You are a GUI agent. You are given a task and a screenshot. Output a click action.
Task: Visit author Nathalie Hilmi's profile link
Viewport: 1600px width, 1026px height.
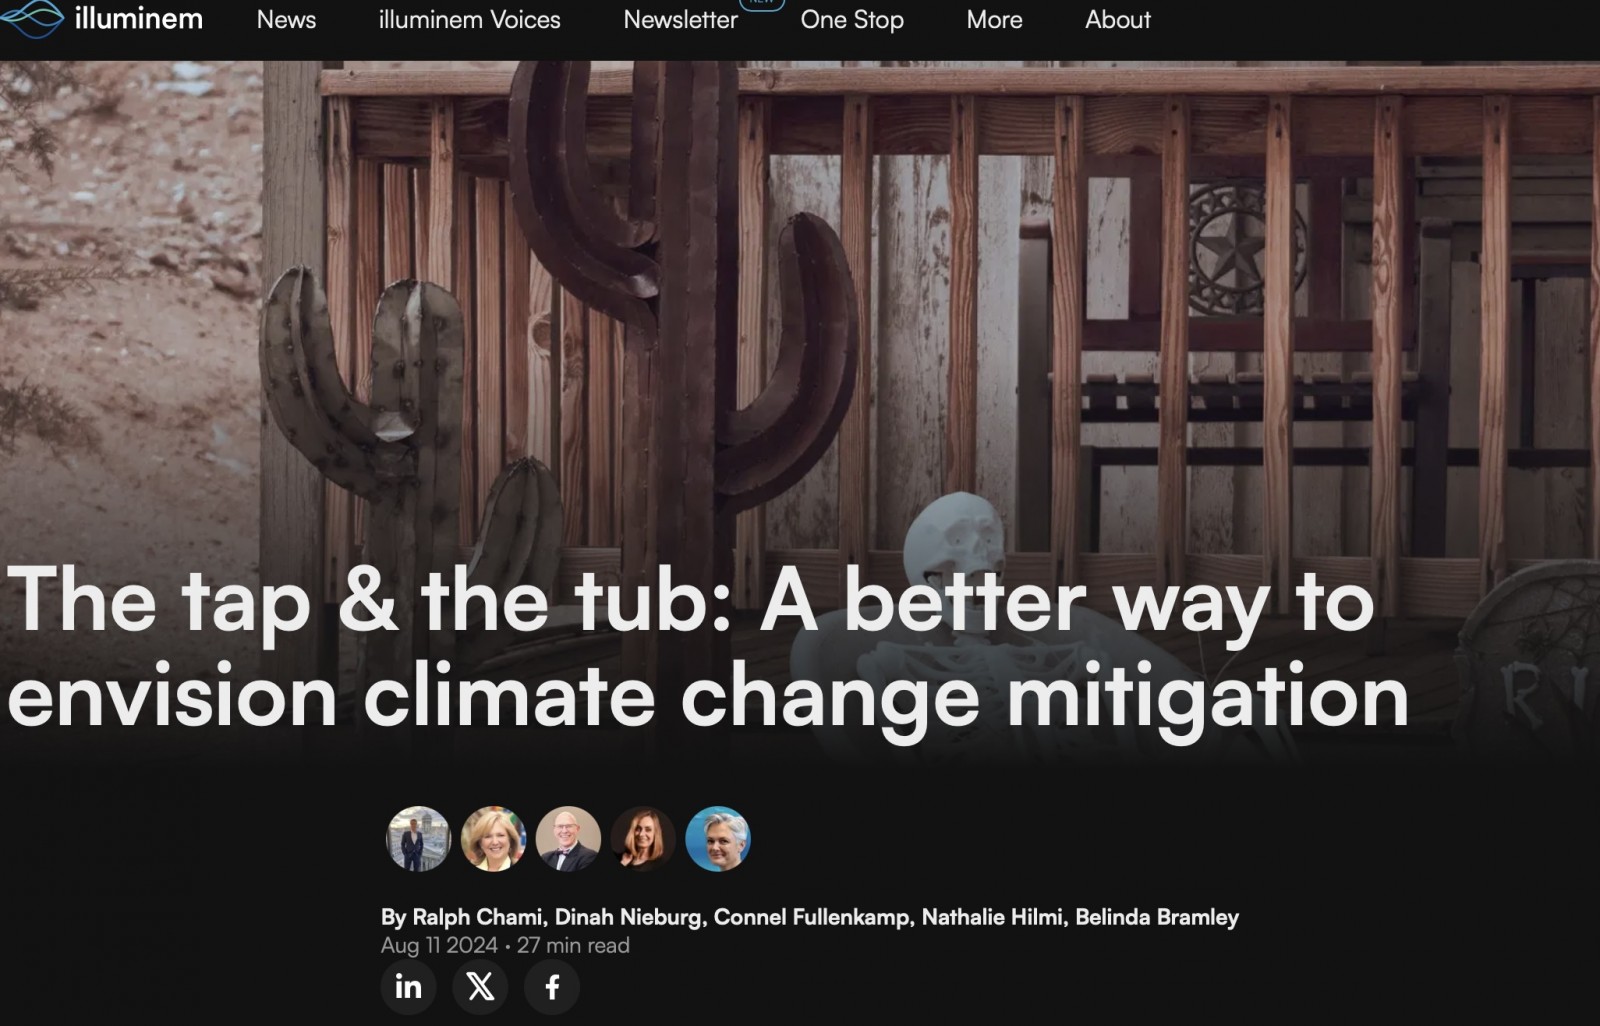tap(993, 917)
